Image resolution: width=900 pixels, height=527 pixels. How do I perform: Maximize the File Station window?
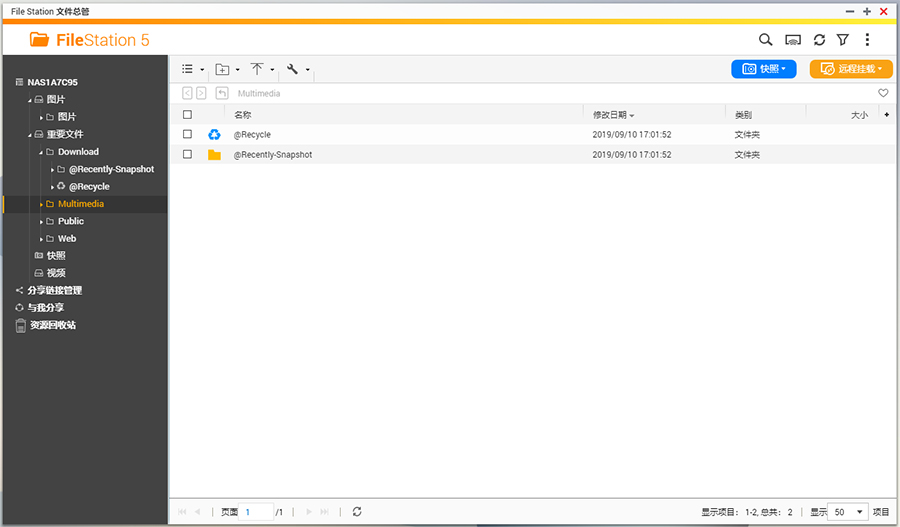click(x=867, y=11)
